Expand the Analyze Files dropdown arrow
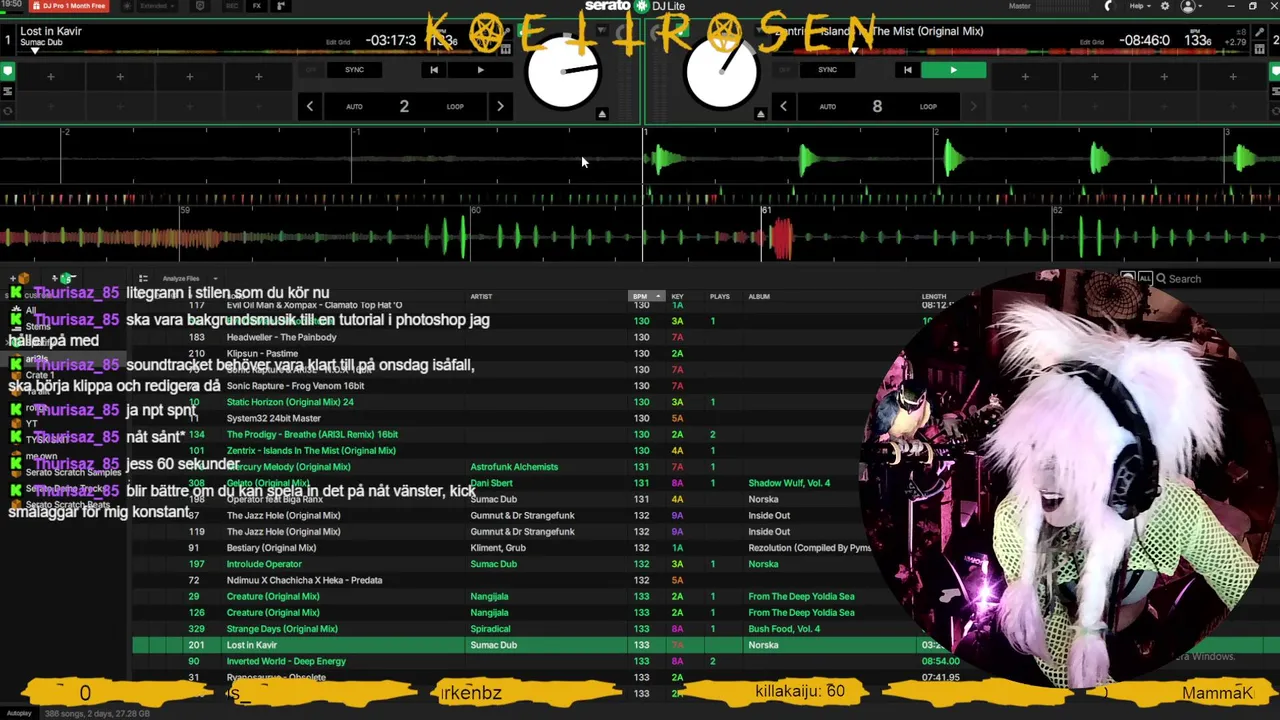The height and width of the screenshot is (720, 1280). [x=215, y=279]
